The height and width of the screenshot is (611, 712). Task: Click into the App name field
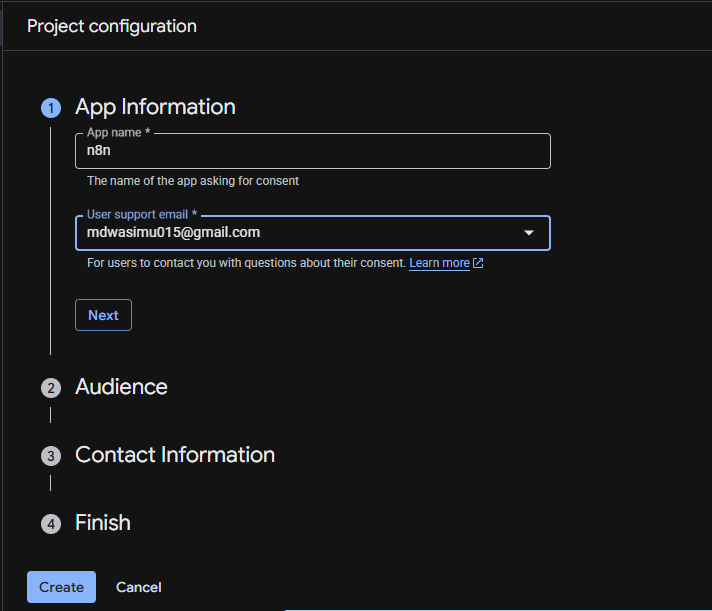312,152
